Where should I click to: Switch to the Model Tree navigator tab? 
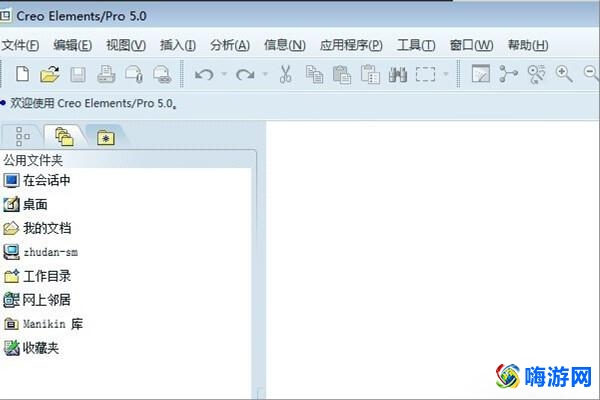click(22, 137)
